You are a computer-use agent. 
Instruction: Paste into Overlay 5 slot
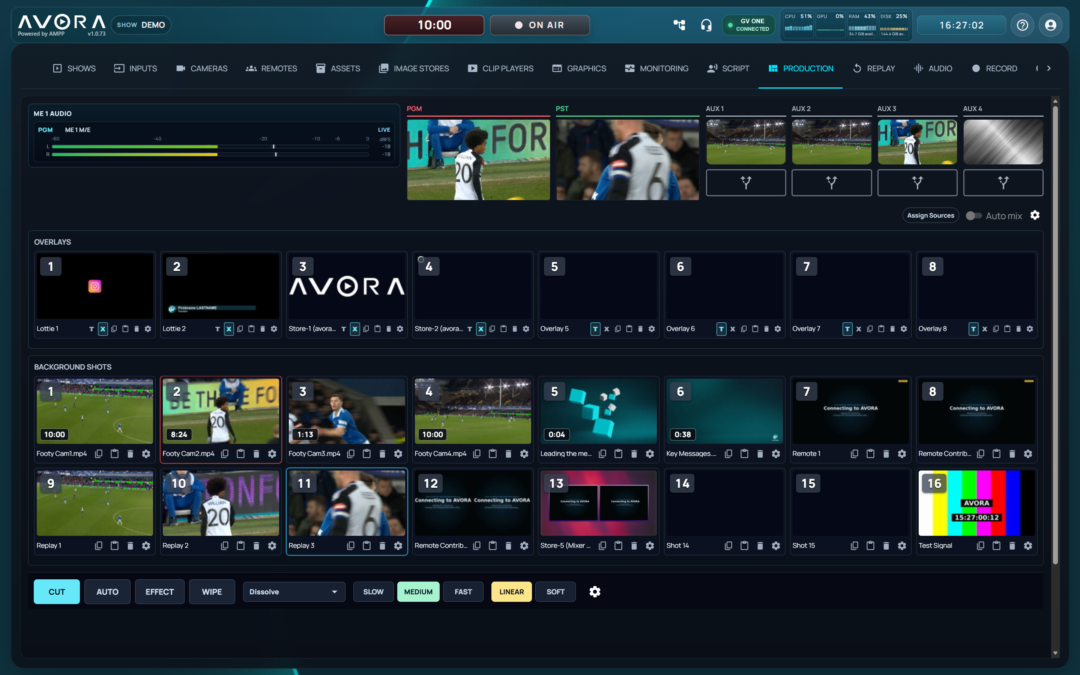tap(629, 329)
